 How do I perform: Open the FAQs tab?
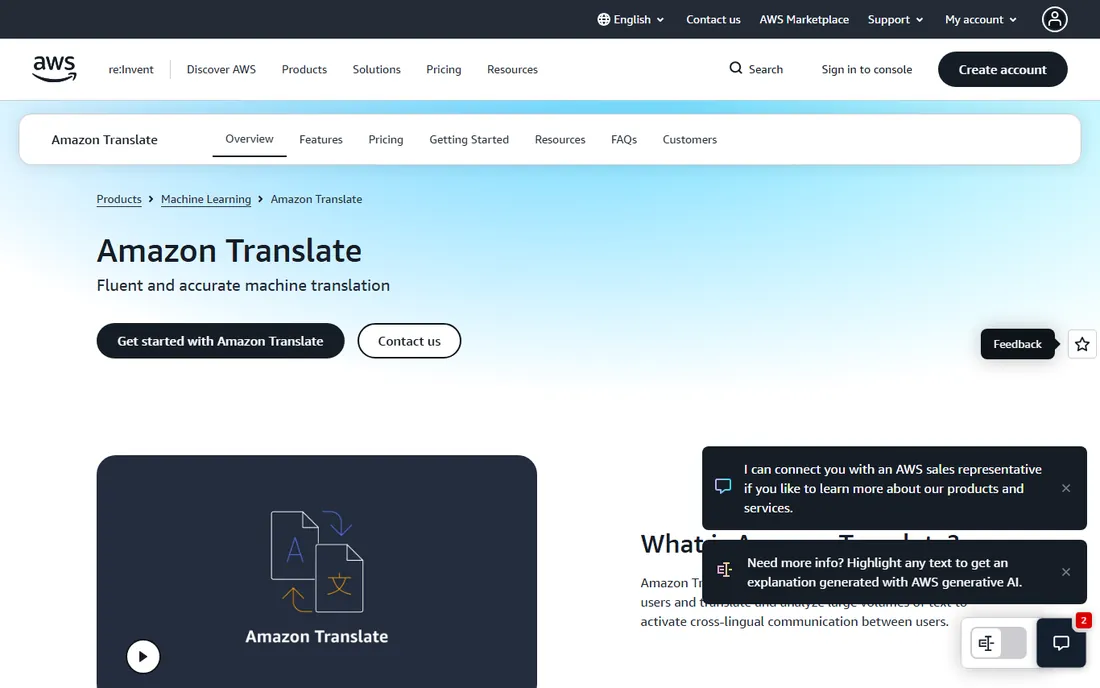tap(624, 139)
